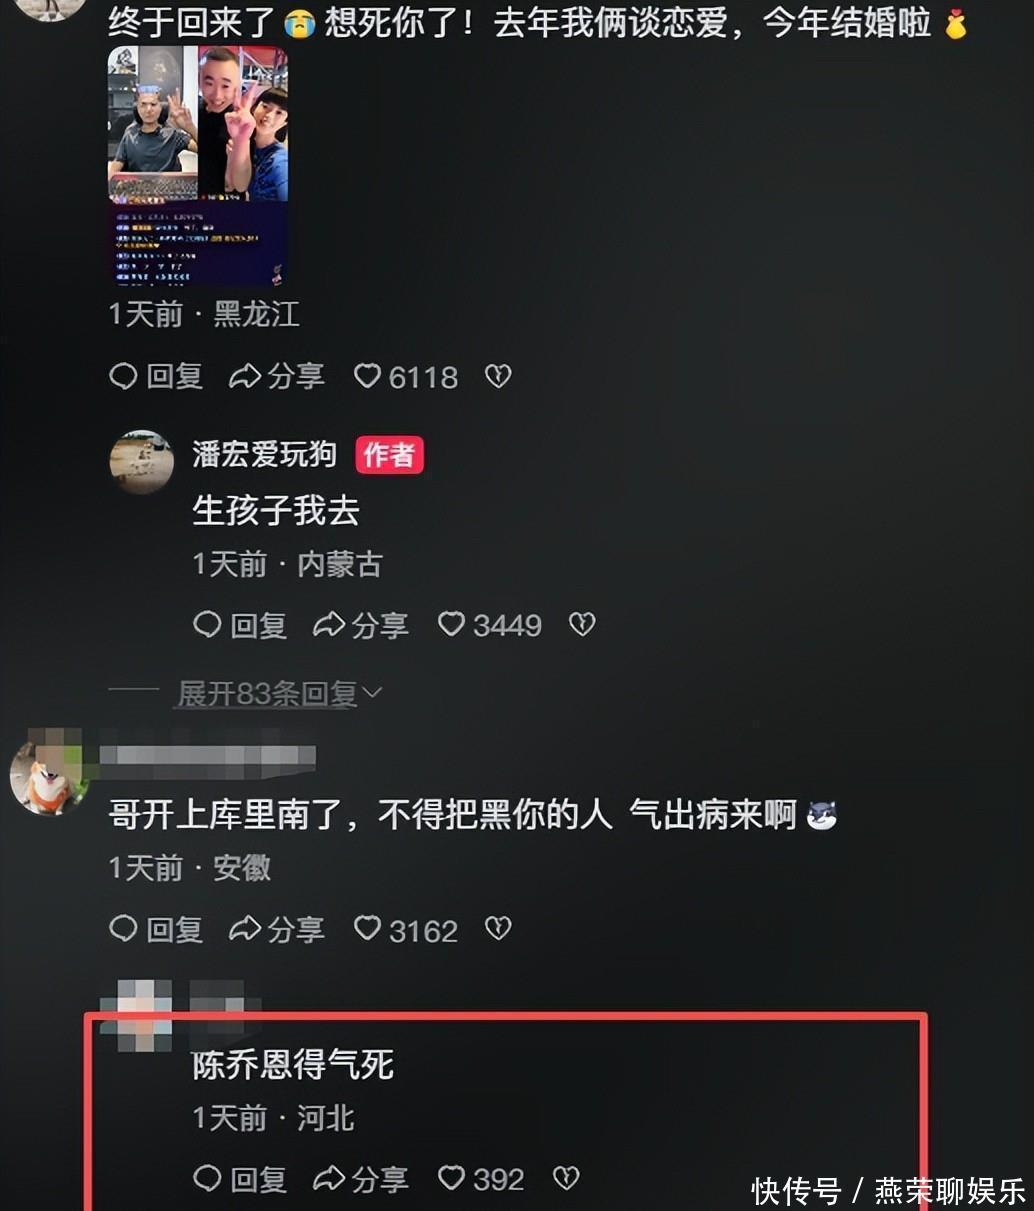Dislike the 黑龙江 comment via broken heart

pos(498,376)
